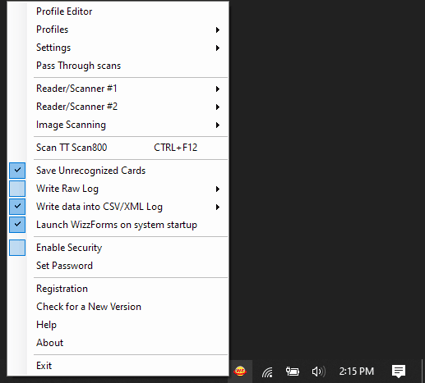Open the 2:15 PM taskbar clock

357,371
